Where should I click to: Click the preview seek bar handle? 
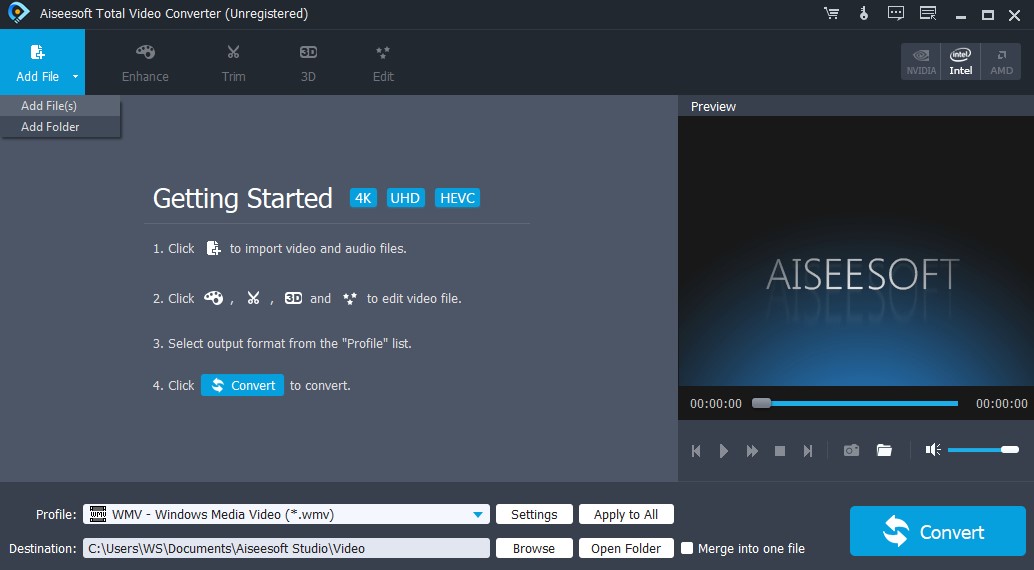[762, 403]
